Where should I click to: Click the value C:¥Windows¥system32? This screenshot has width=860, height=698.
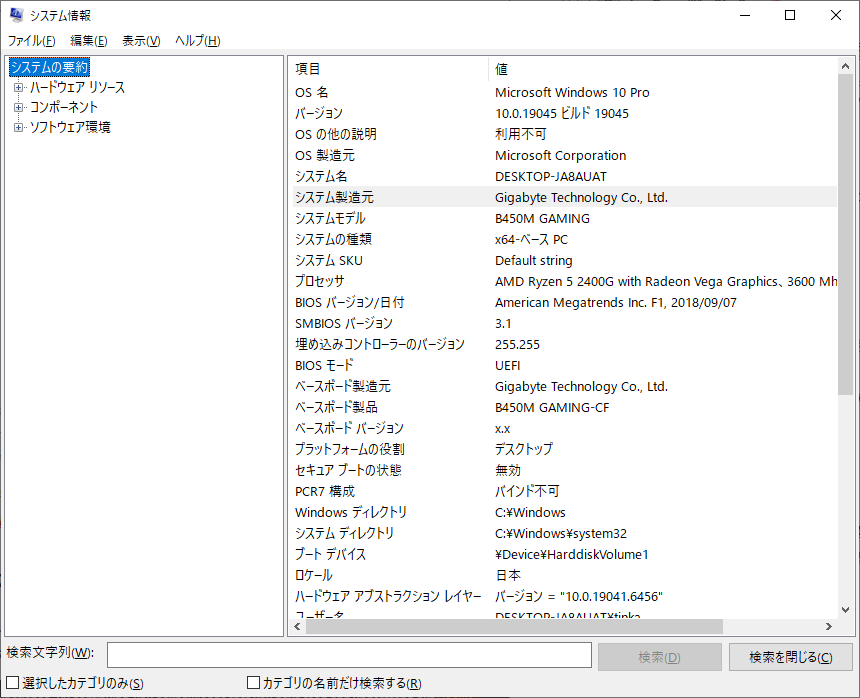[x=561, y=534]
